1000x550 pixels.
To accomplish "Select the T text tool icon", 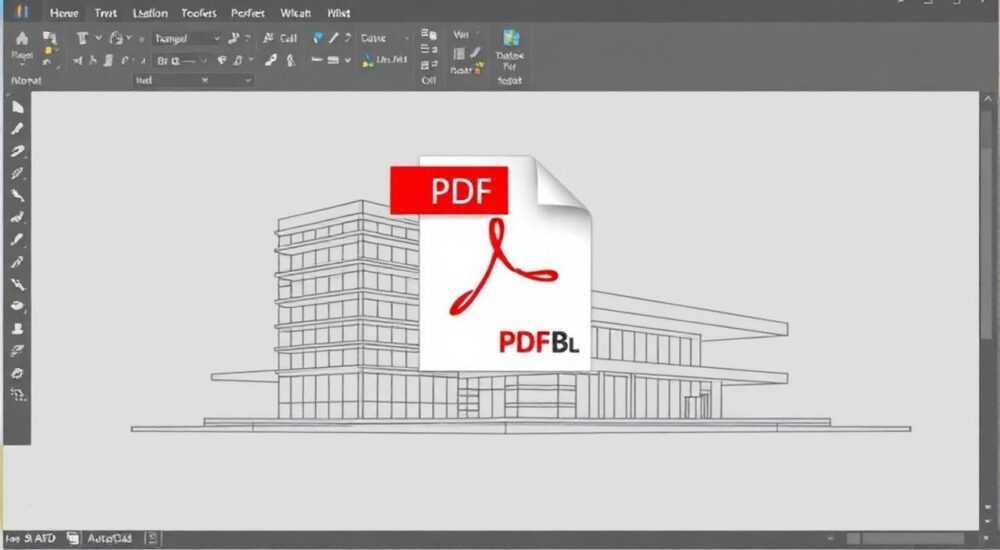I will click(x=82, y=38).
